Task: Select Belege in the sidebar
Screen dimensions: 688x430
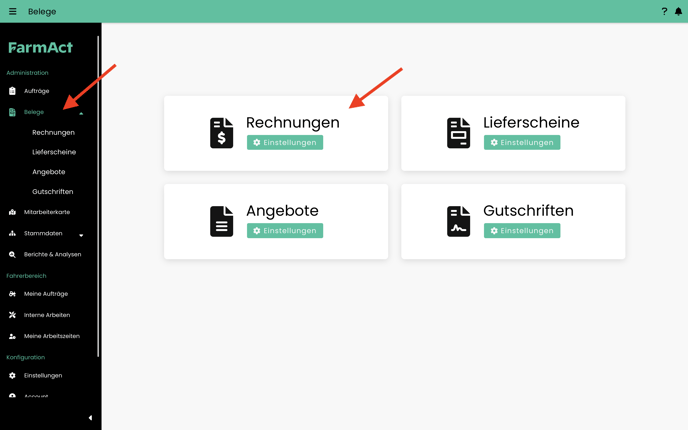Action: click(34, 112)
